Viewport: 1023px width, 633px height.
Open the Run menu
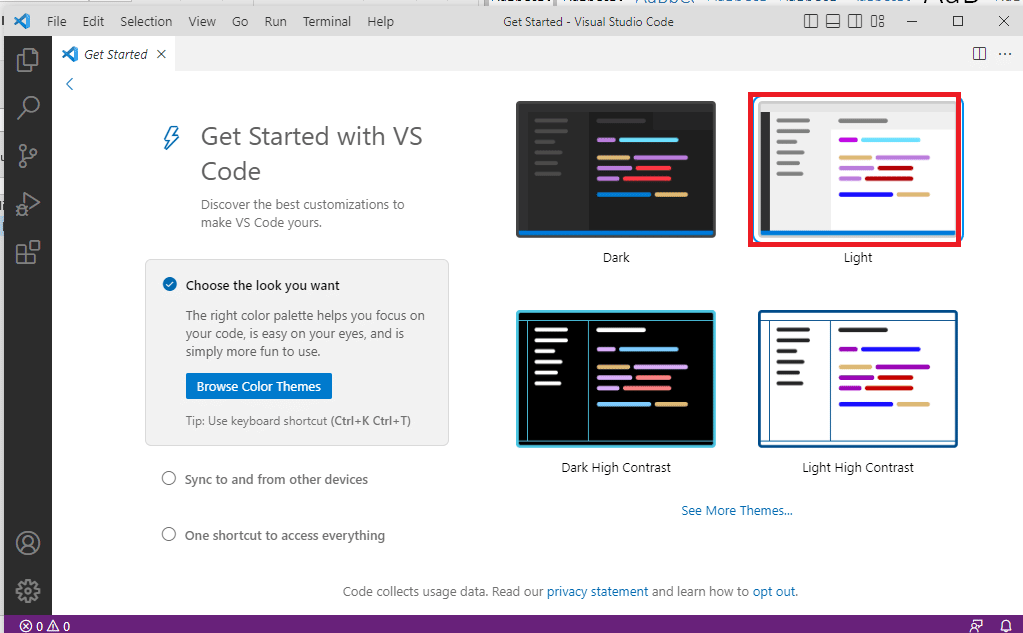coord(275,22)
